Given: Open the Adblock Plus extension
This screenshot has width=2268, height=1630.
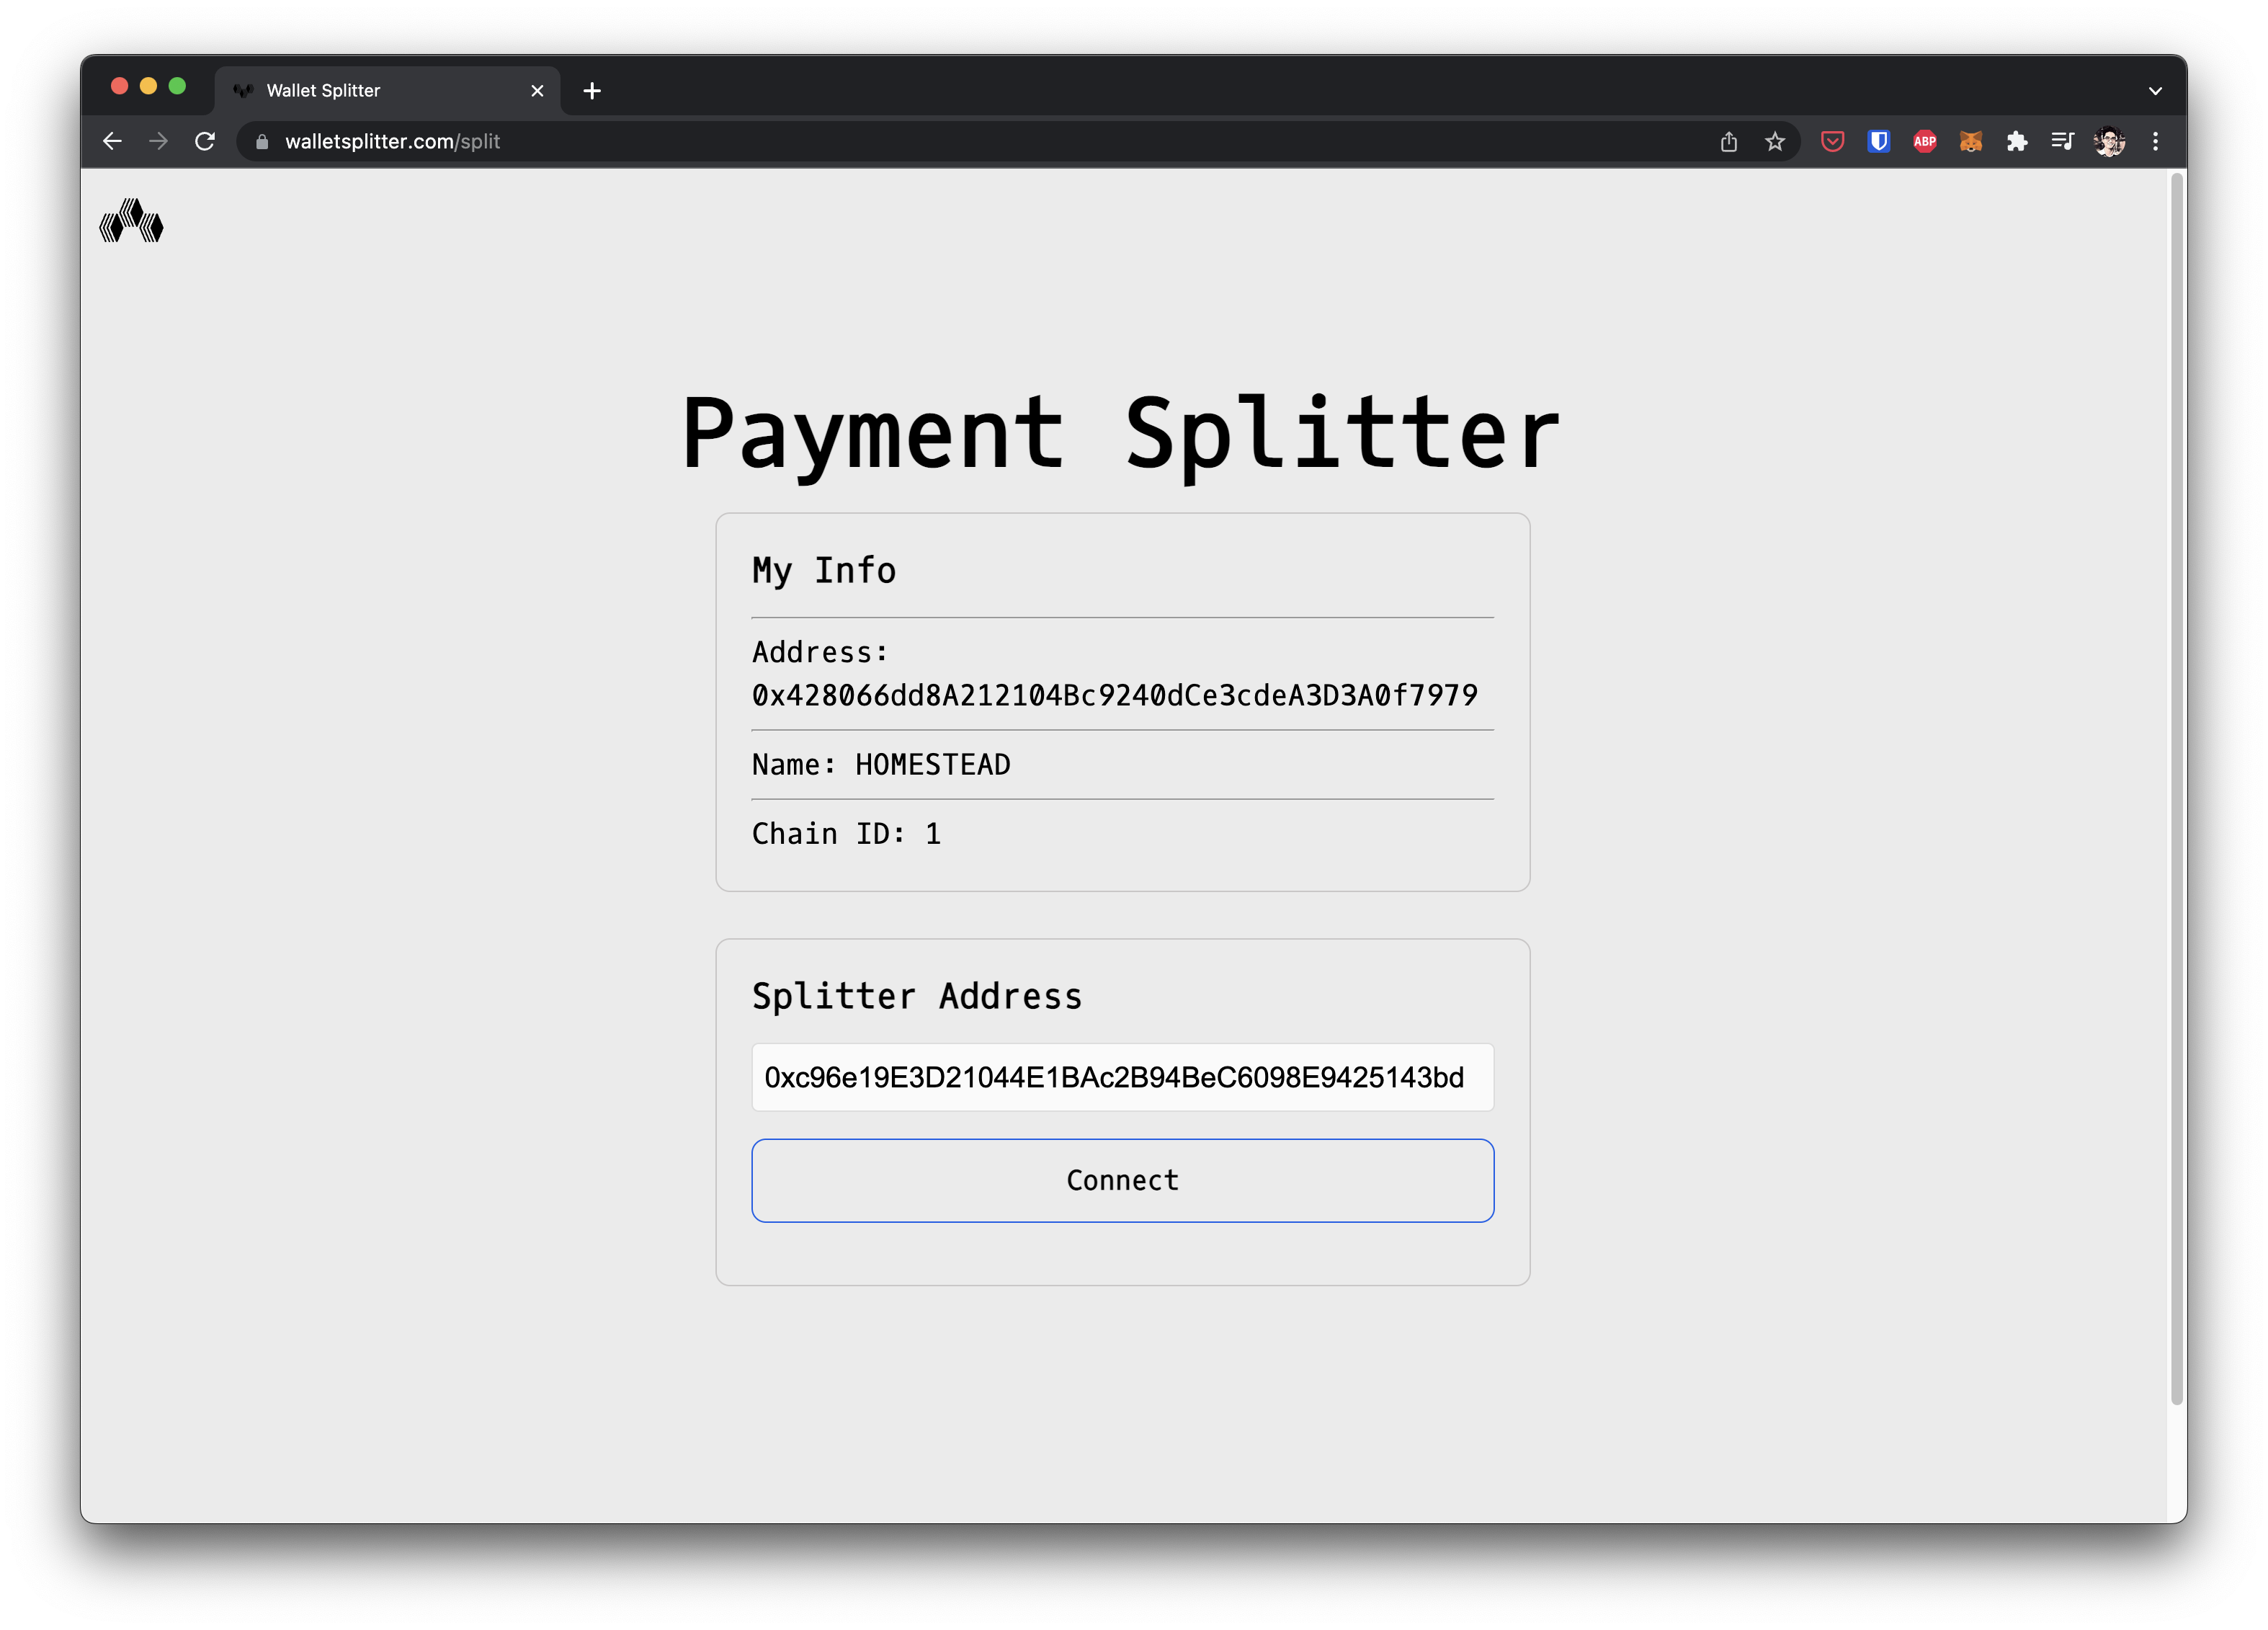Looking at the screenshot, I should (x=1924, y=141).
